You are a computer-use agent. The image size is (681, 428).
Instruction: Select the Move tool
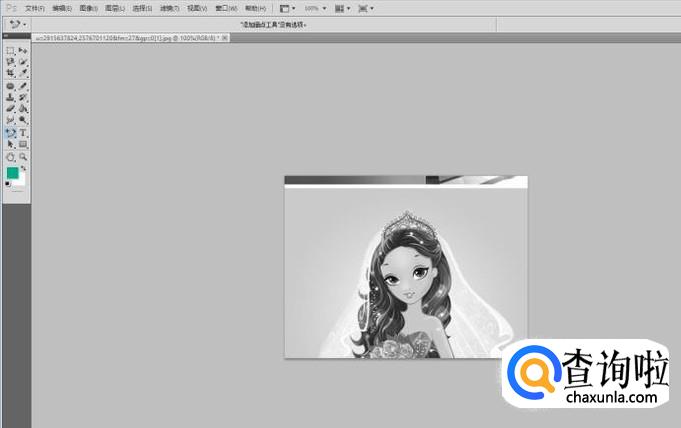23,50
